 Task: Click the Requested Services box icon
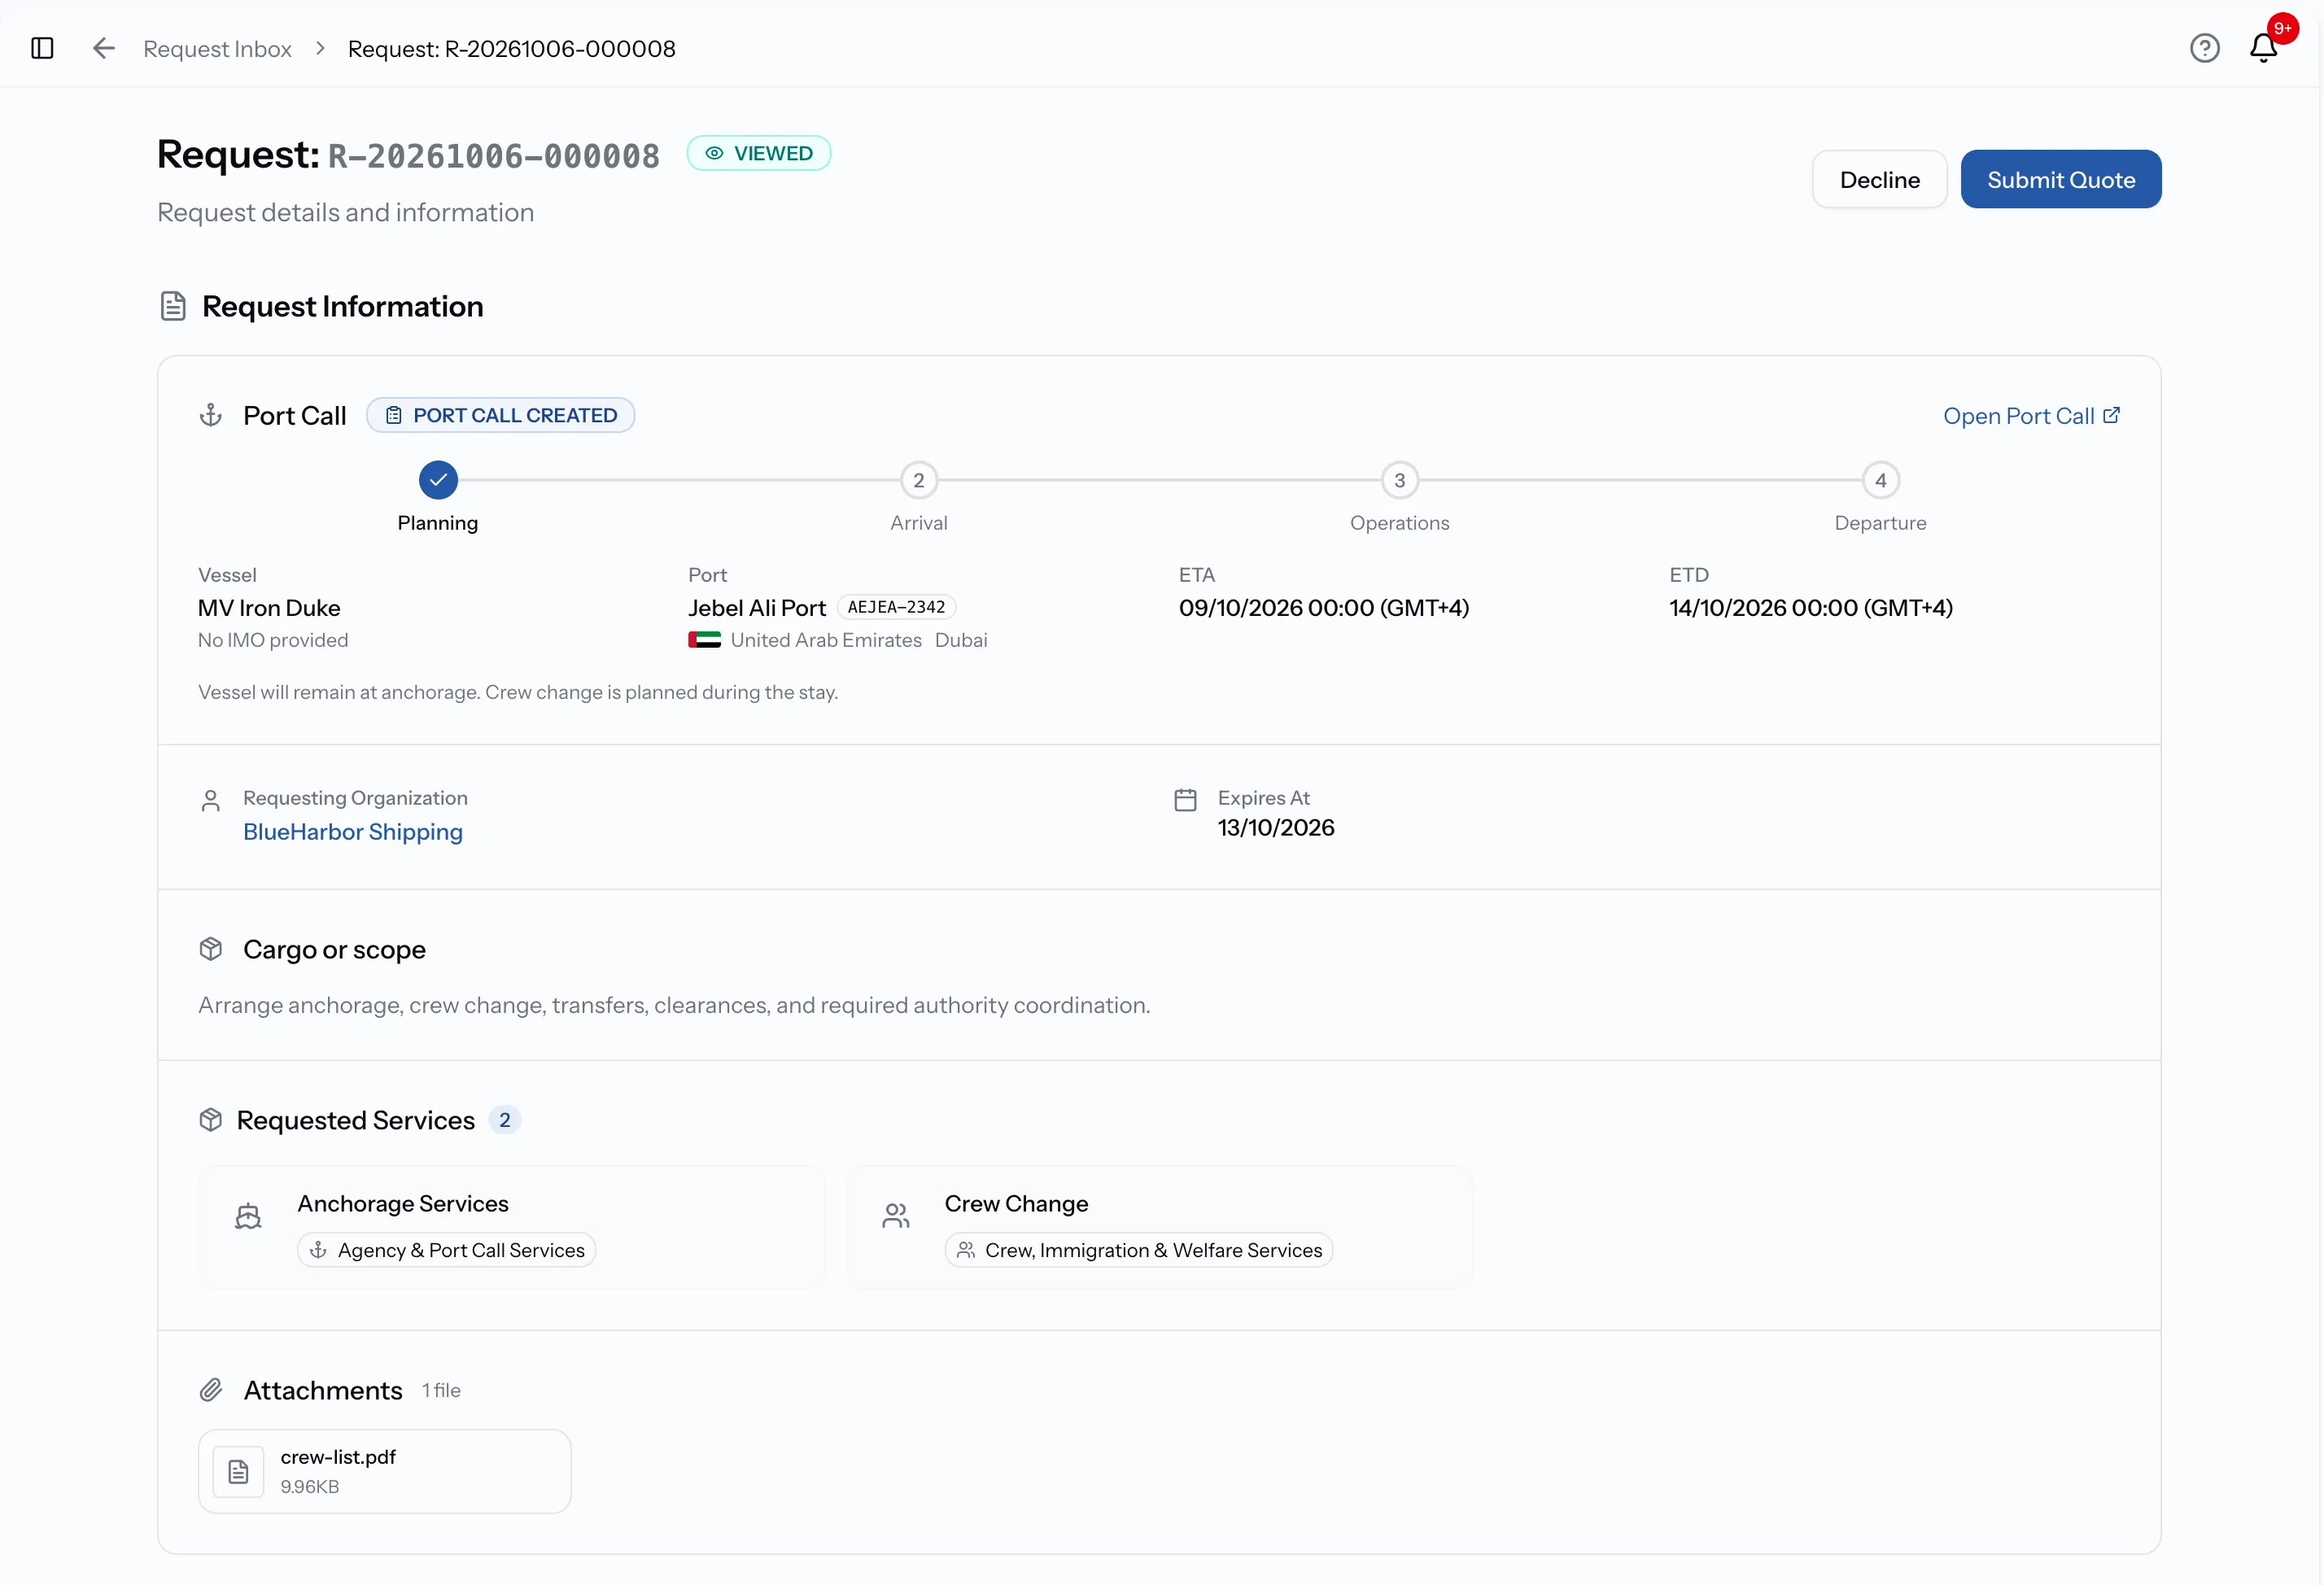click(211, 1120)
